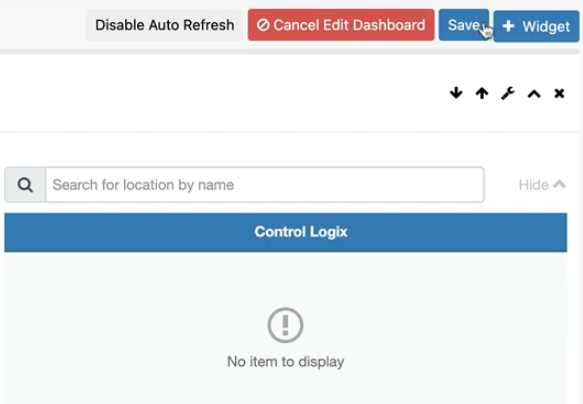
Task: Move the widget down with the down arrow
Action: [x=456, y=93]
